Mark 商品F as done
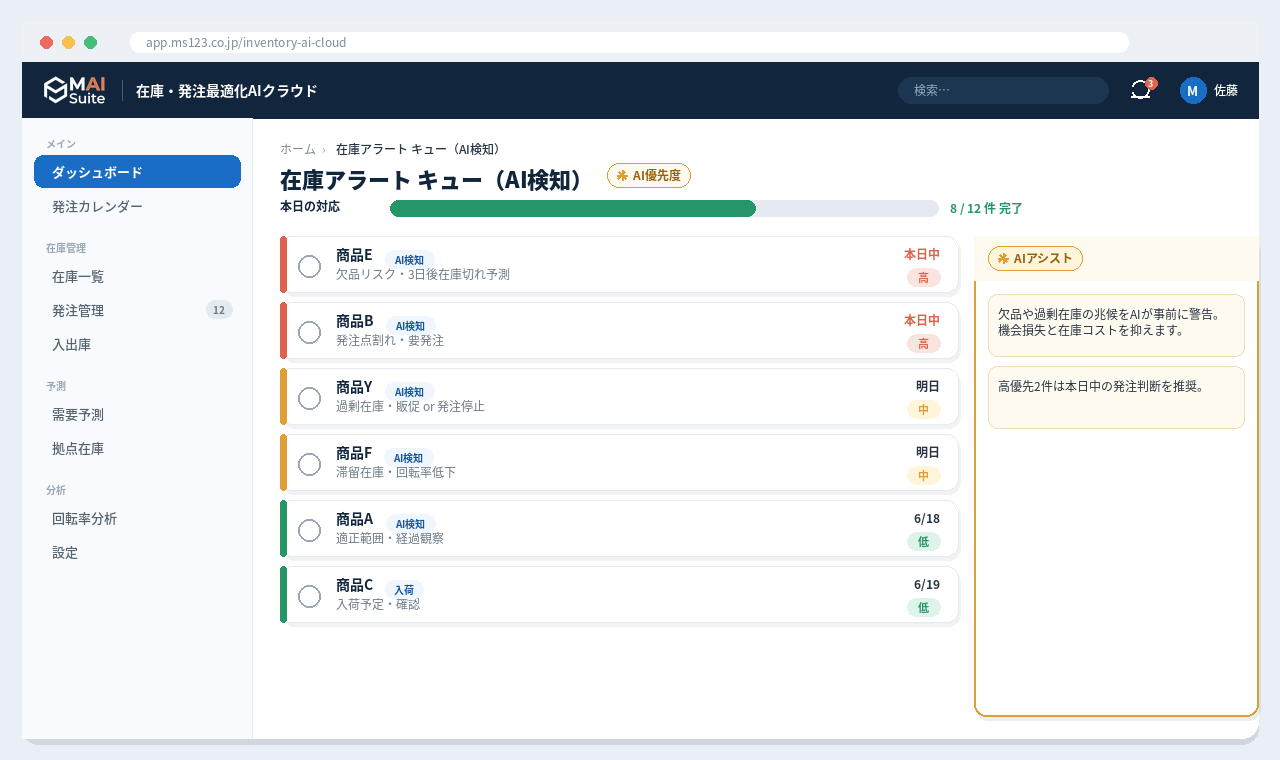 (x=310, y=464)
